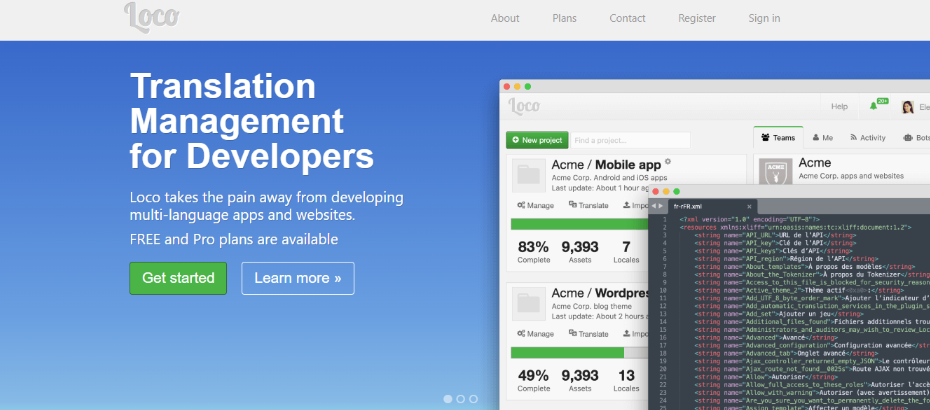
Task: Click the Wordpress project folder icon
Action: point(528,304)
